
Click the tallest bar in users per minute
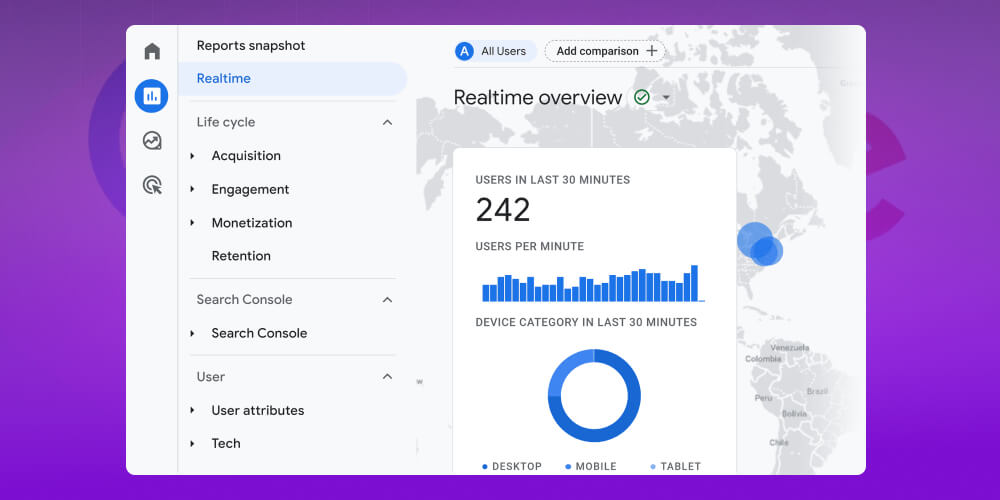pyautogui.click(x=695, y=283)
